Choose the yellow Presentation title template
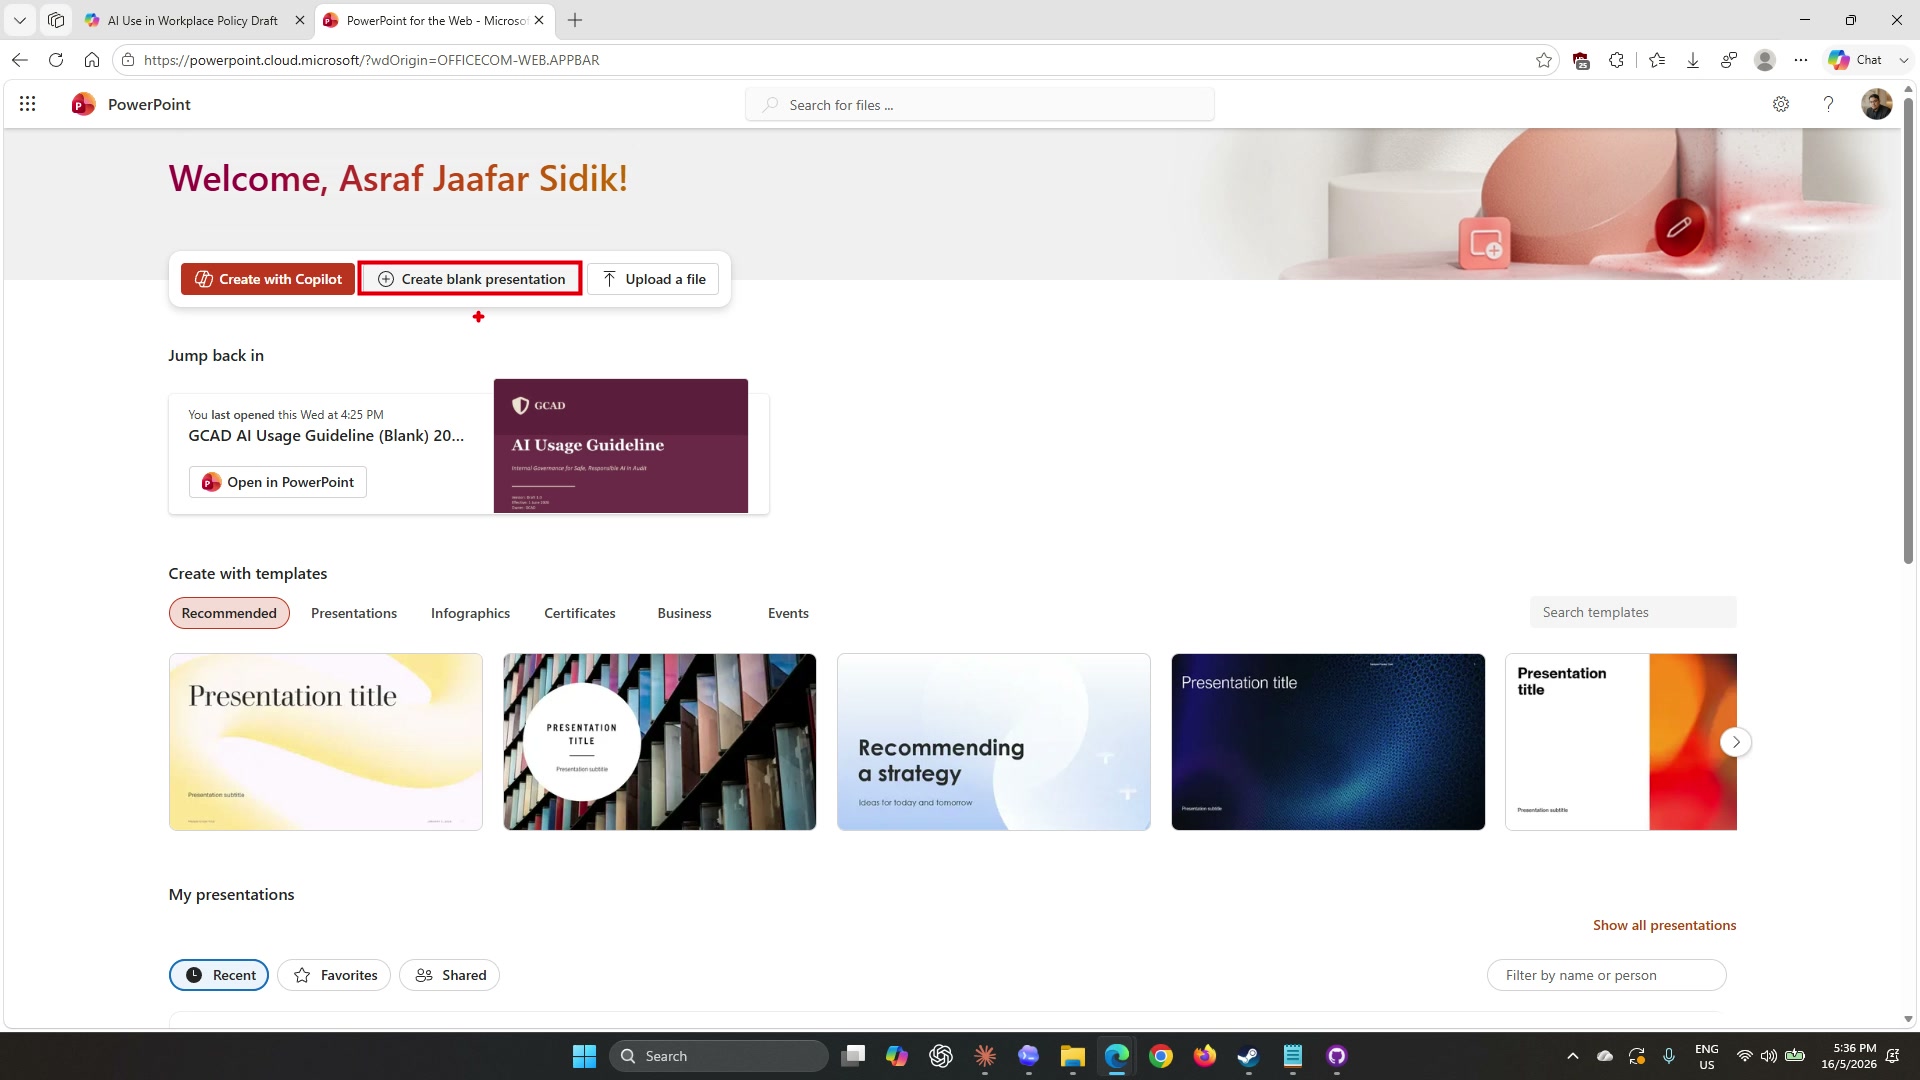Screen dimensions: 1920x1080 pos(326,742)
